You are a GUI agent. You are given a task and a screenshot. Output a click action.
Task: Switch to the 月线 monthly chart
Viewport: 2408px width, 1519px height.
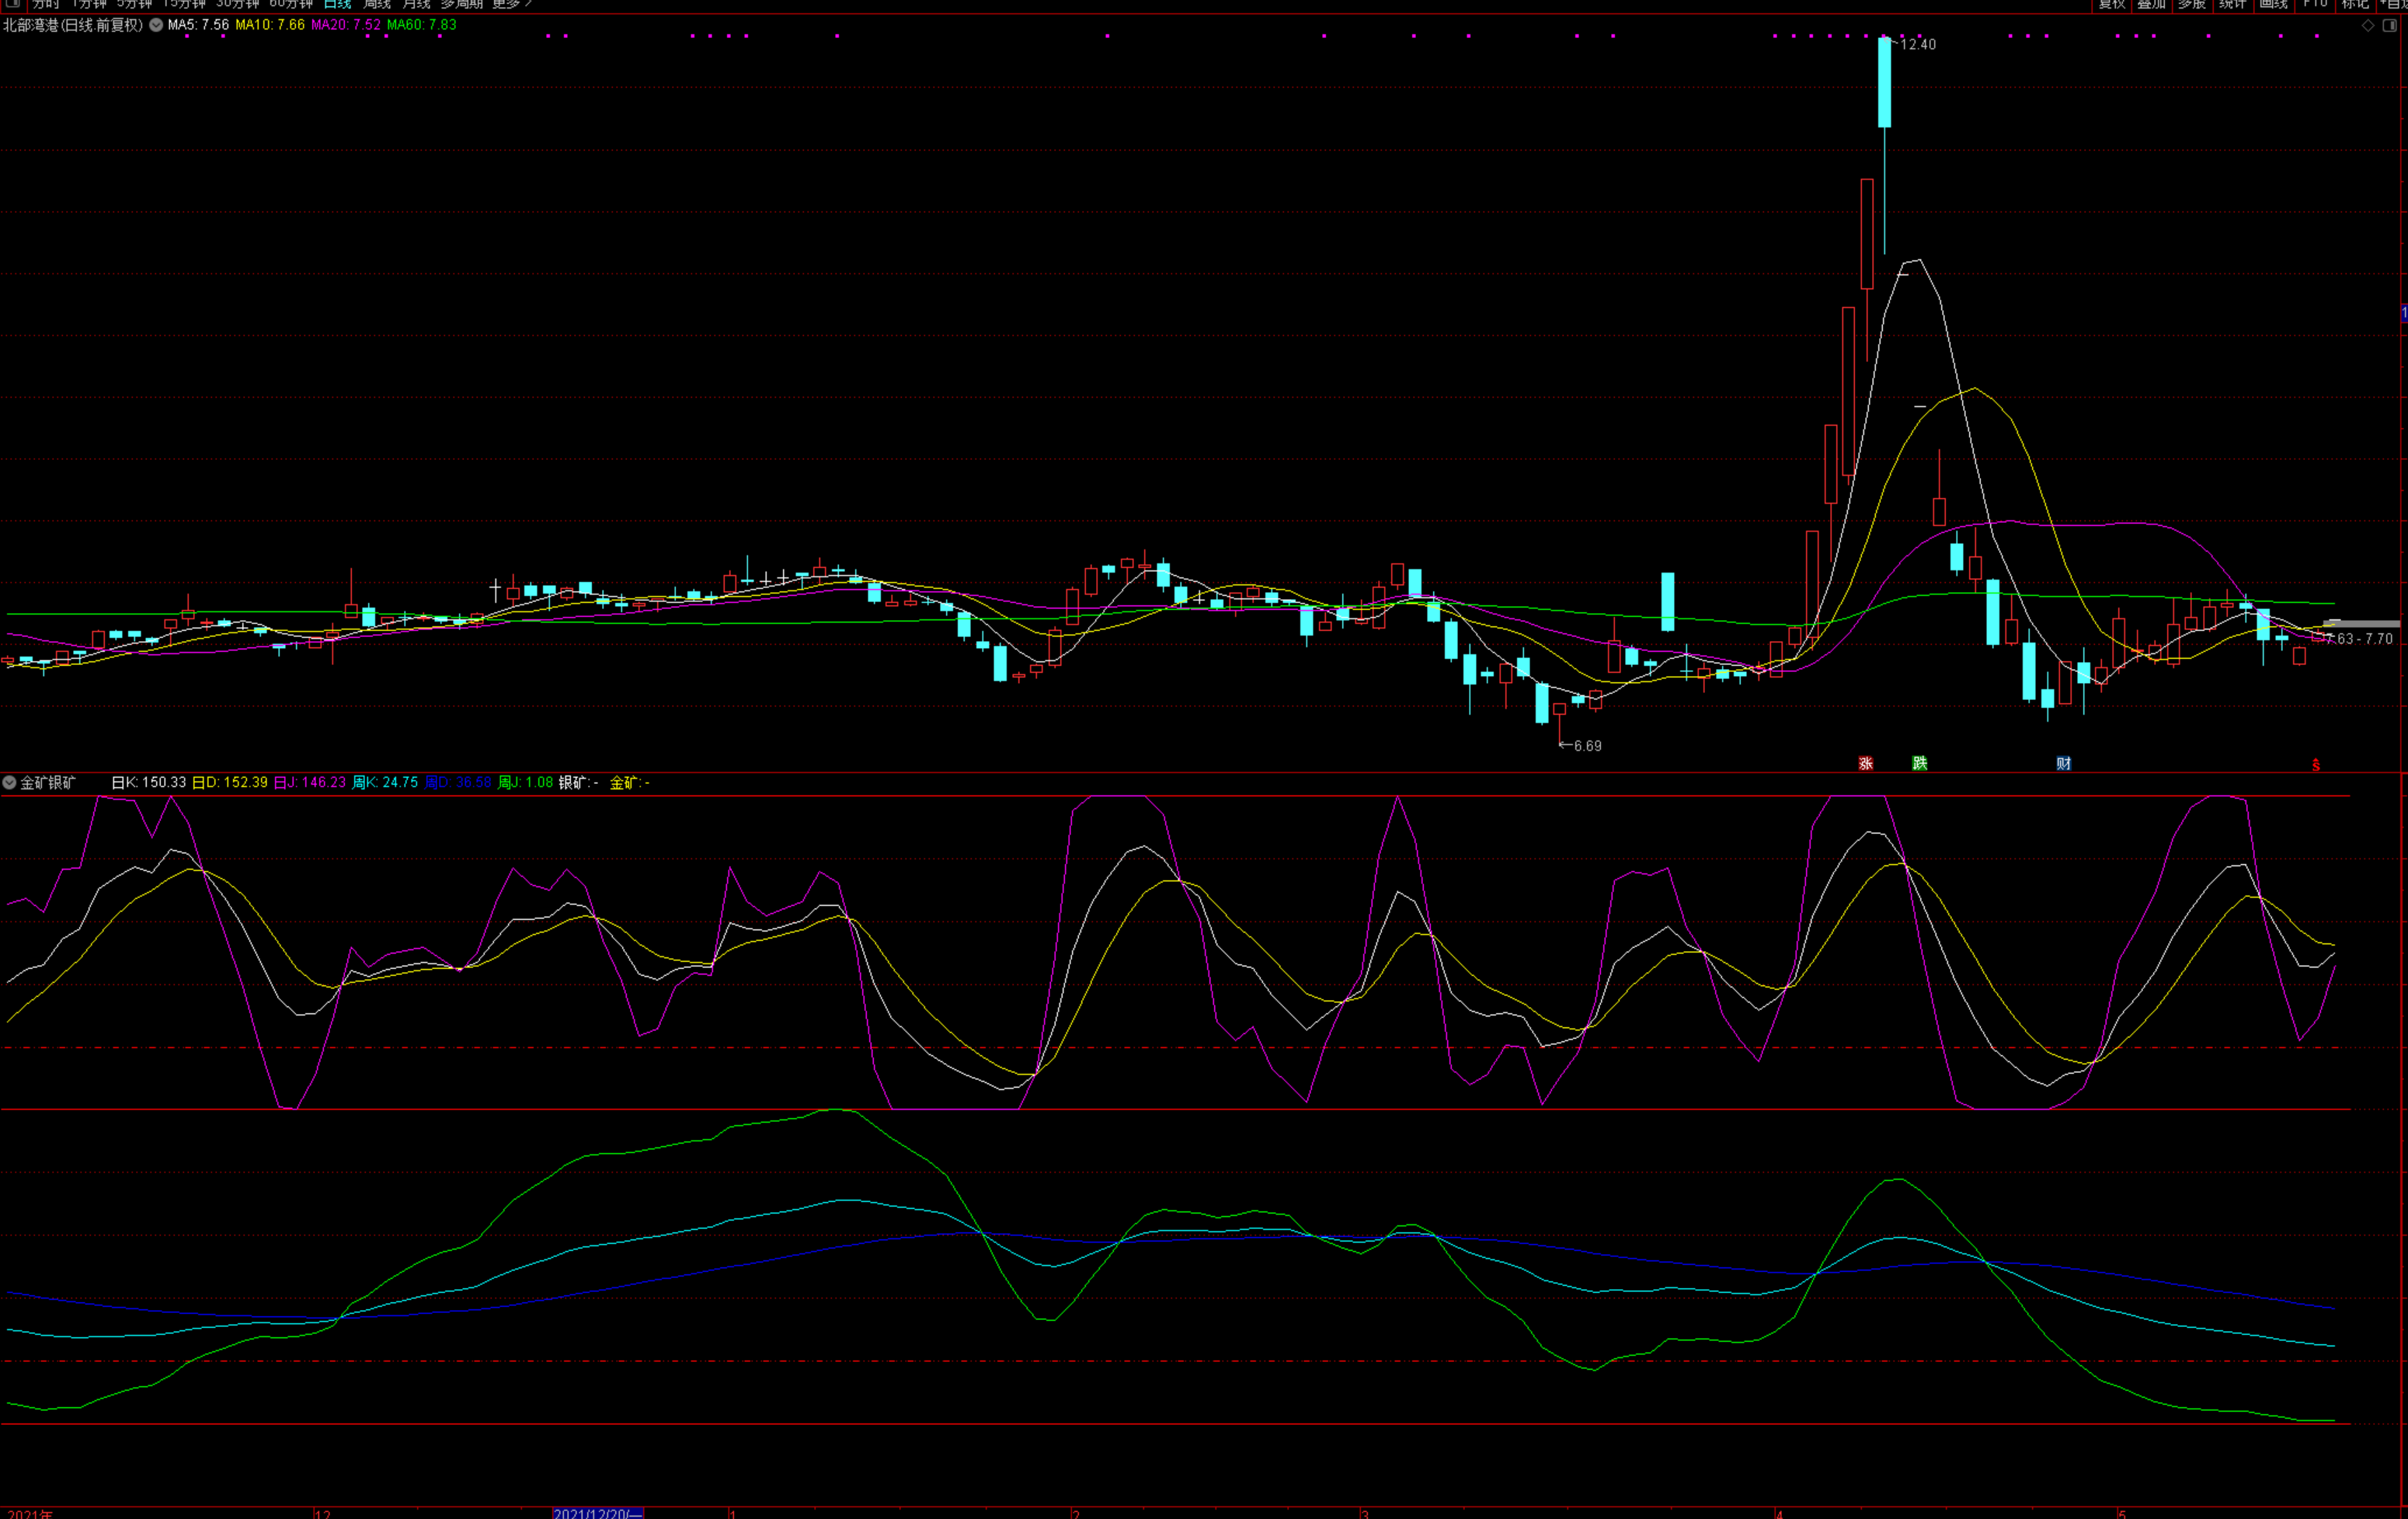click(x=416, y=4)
